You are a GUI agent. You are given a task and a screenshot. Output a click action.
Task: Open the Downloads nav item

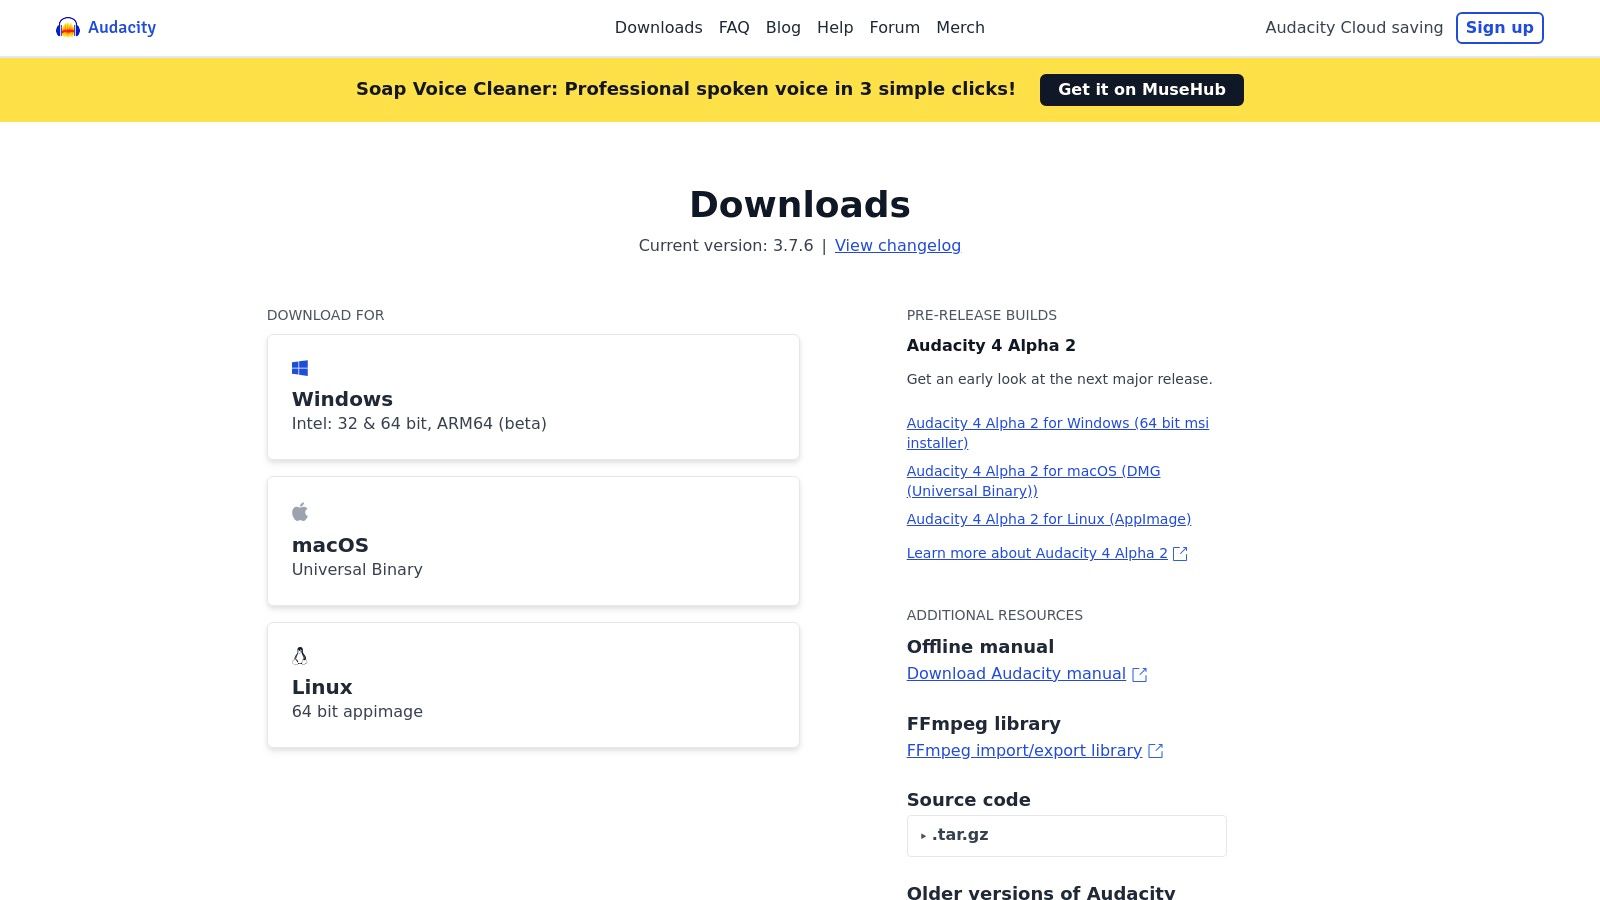pos(658,28)
